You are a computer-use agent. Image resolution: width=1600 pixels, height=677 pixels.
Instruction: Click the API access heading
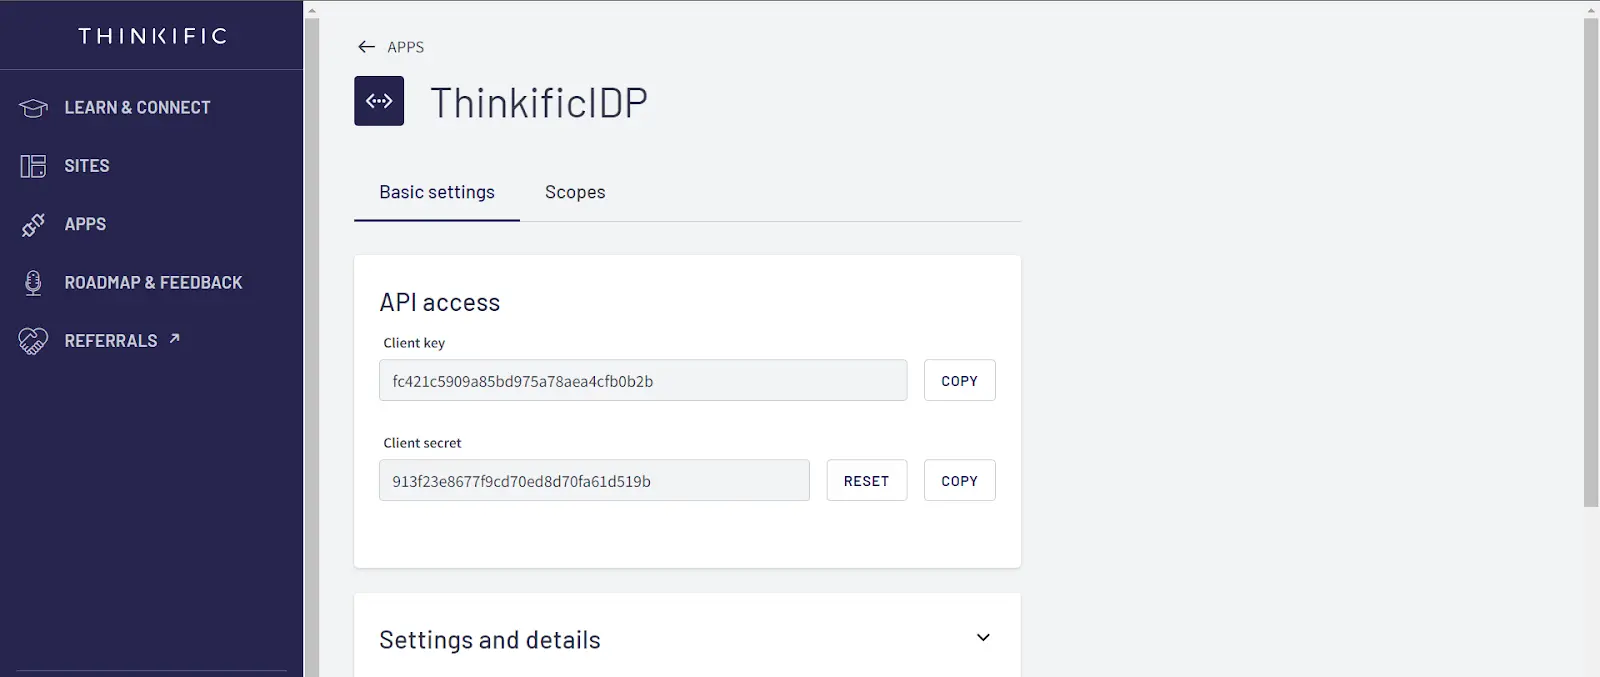(439, 303)
